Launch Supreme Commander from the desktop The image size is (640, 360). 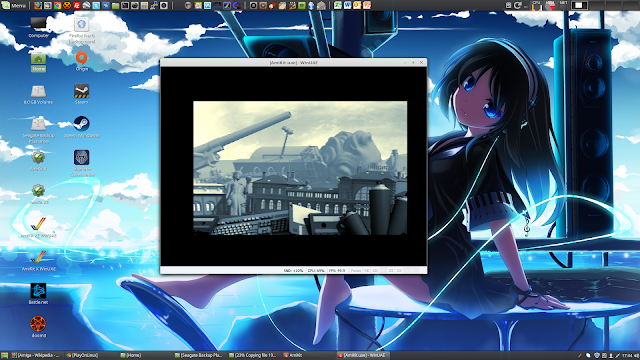tap(82, 163)
